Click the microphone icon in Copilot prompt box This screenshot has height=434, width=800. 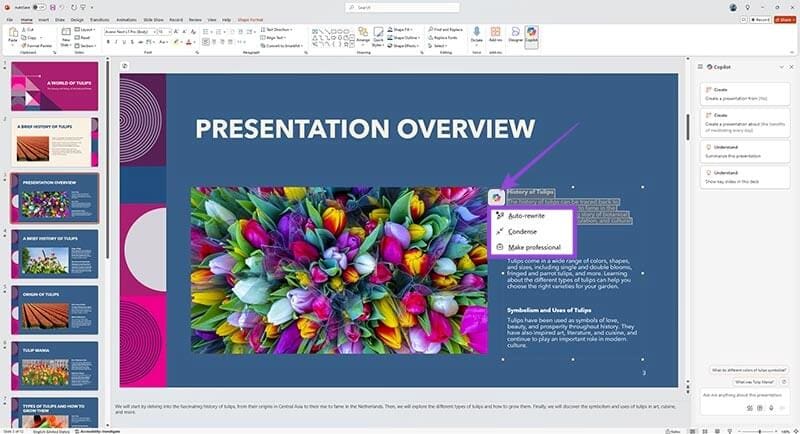[771, 408]
